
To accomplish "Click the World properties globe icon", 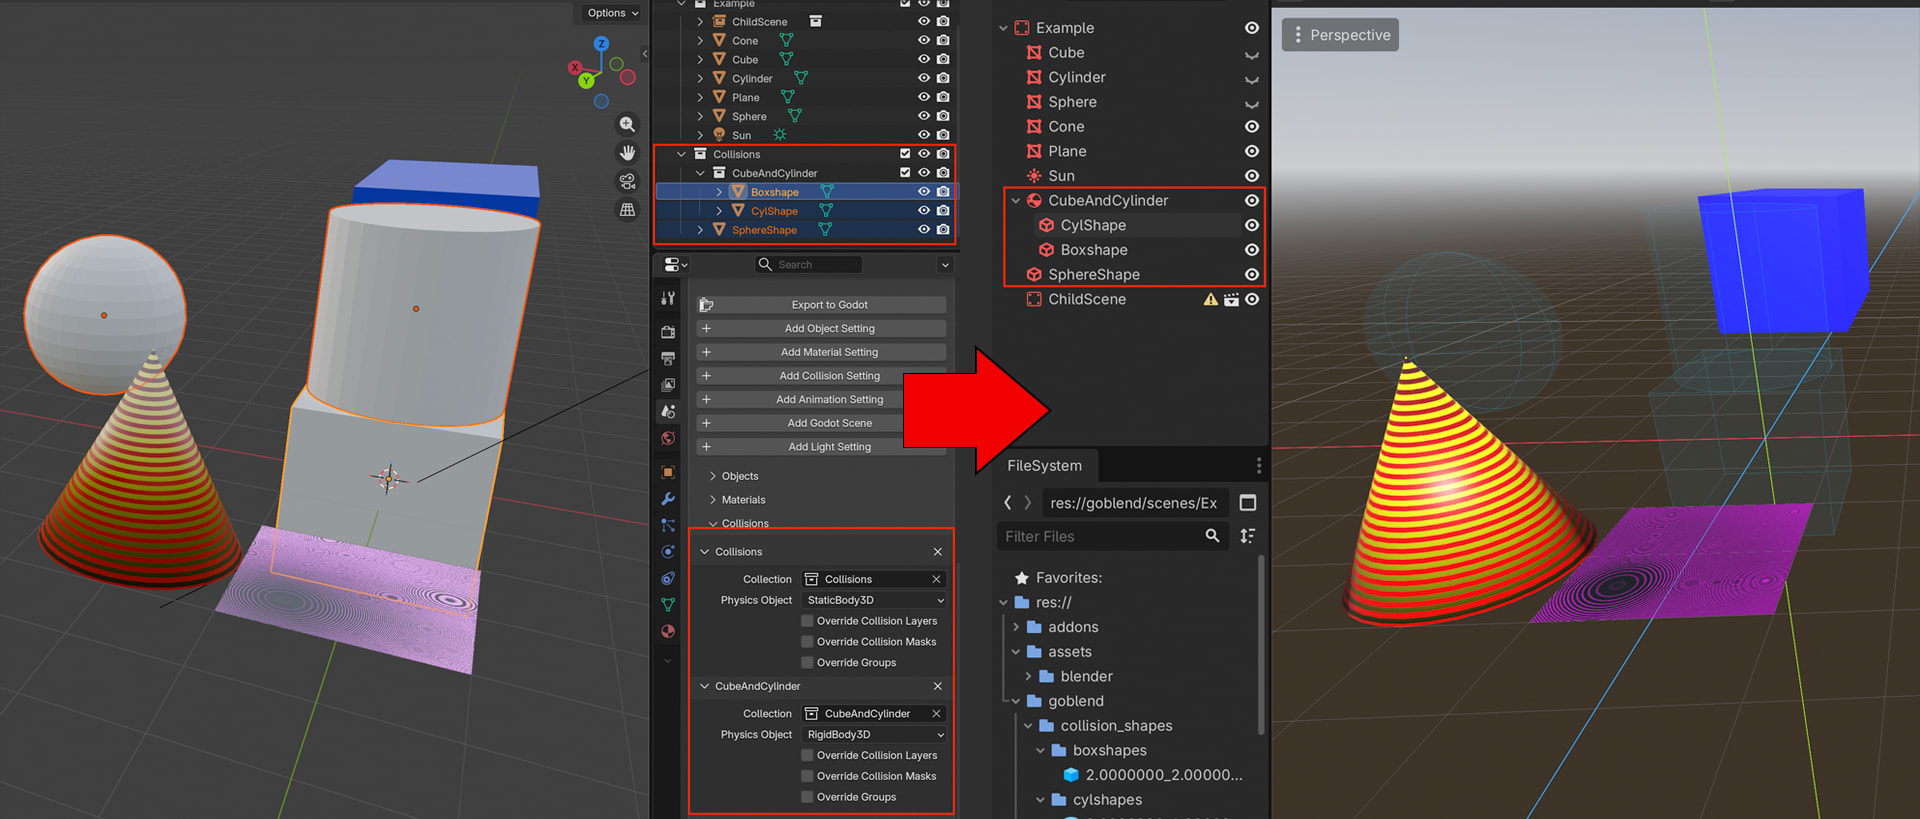I will (668, 439).
